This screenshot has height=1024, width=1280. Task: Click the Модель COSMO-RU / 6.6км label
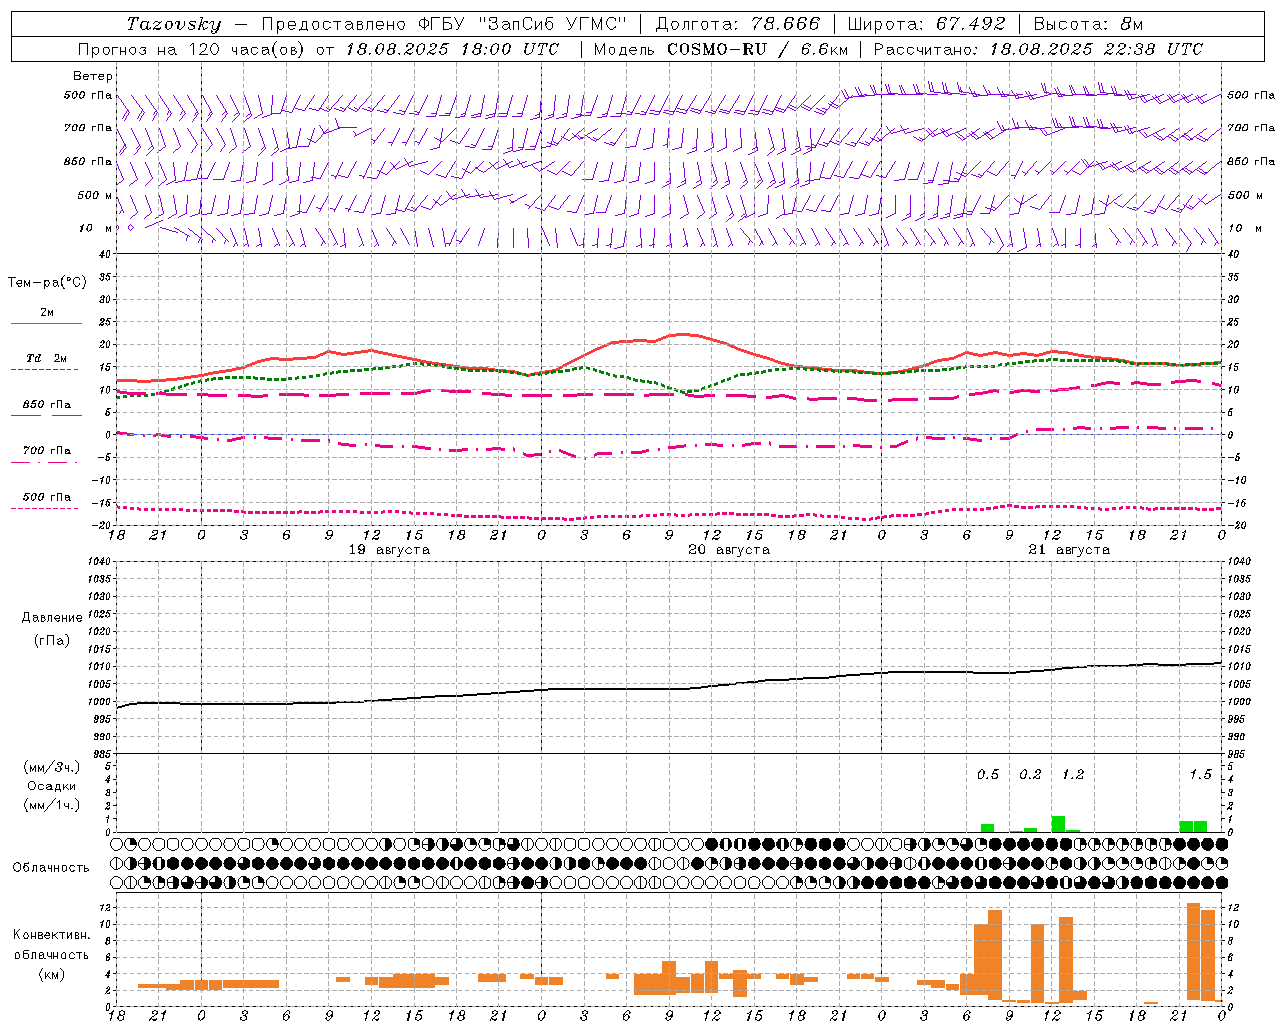coord(721,49)
